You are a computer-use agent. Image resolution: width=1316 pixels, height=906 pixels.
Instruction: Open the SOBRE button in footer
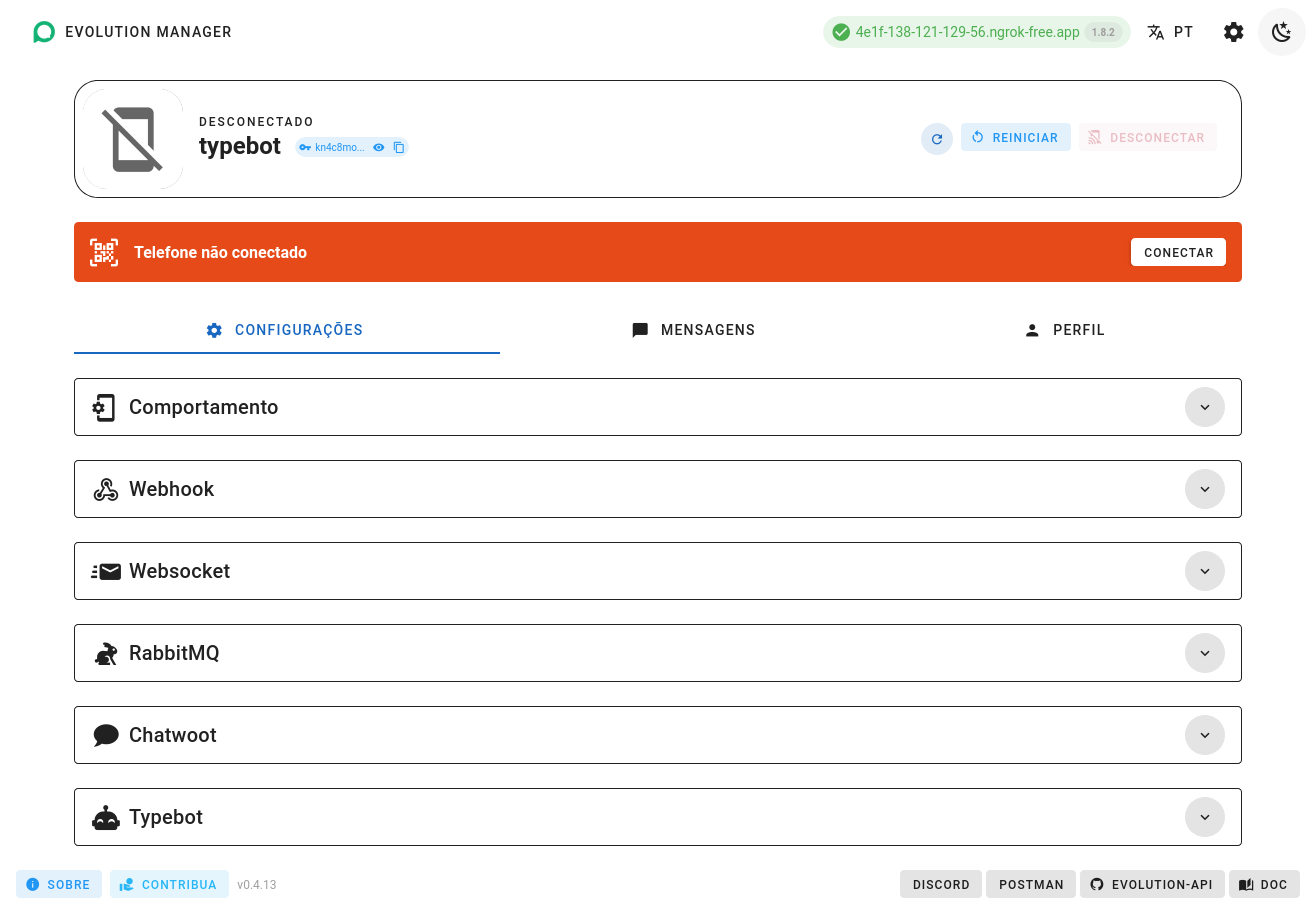pos(59,884)
